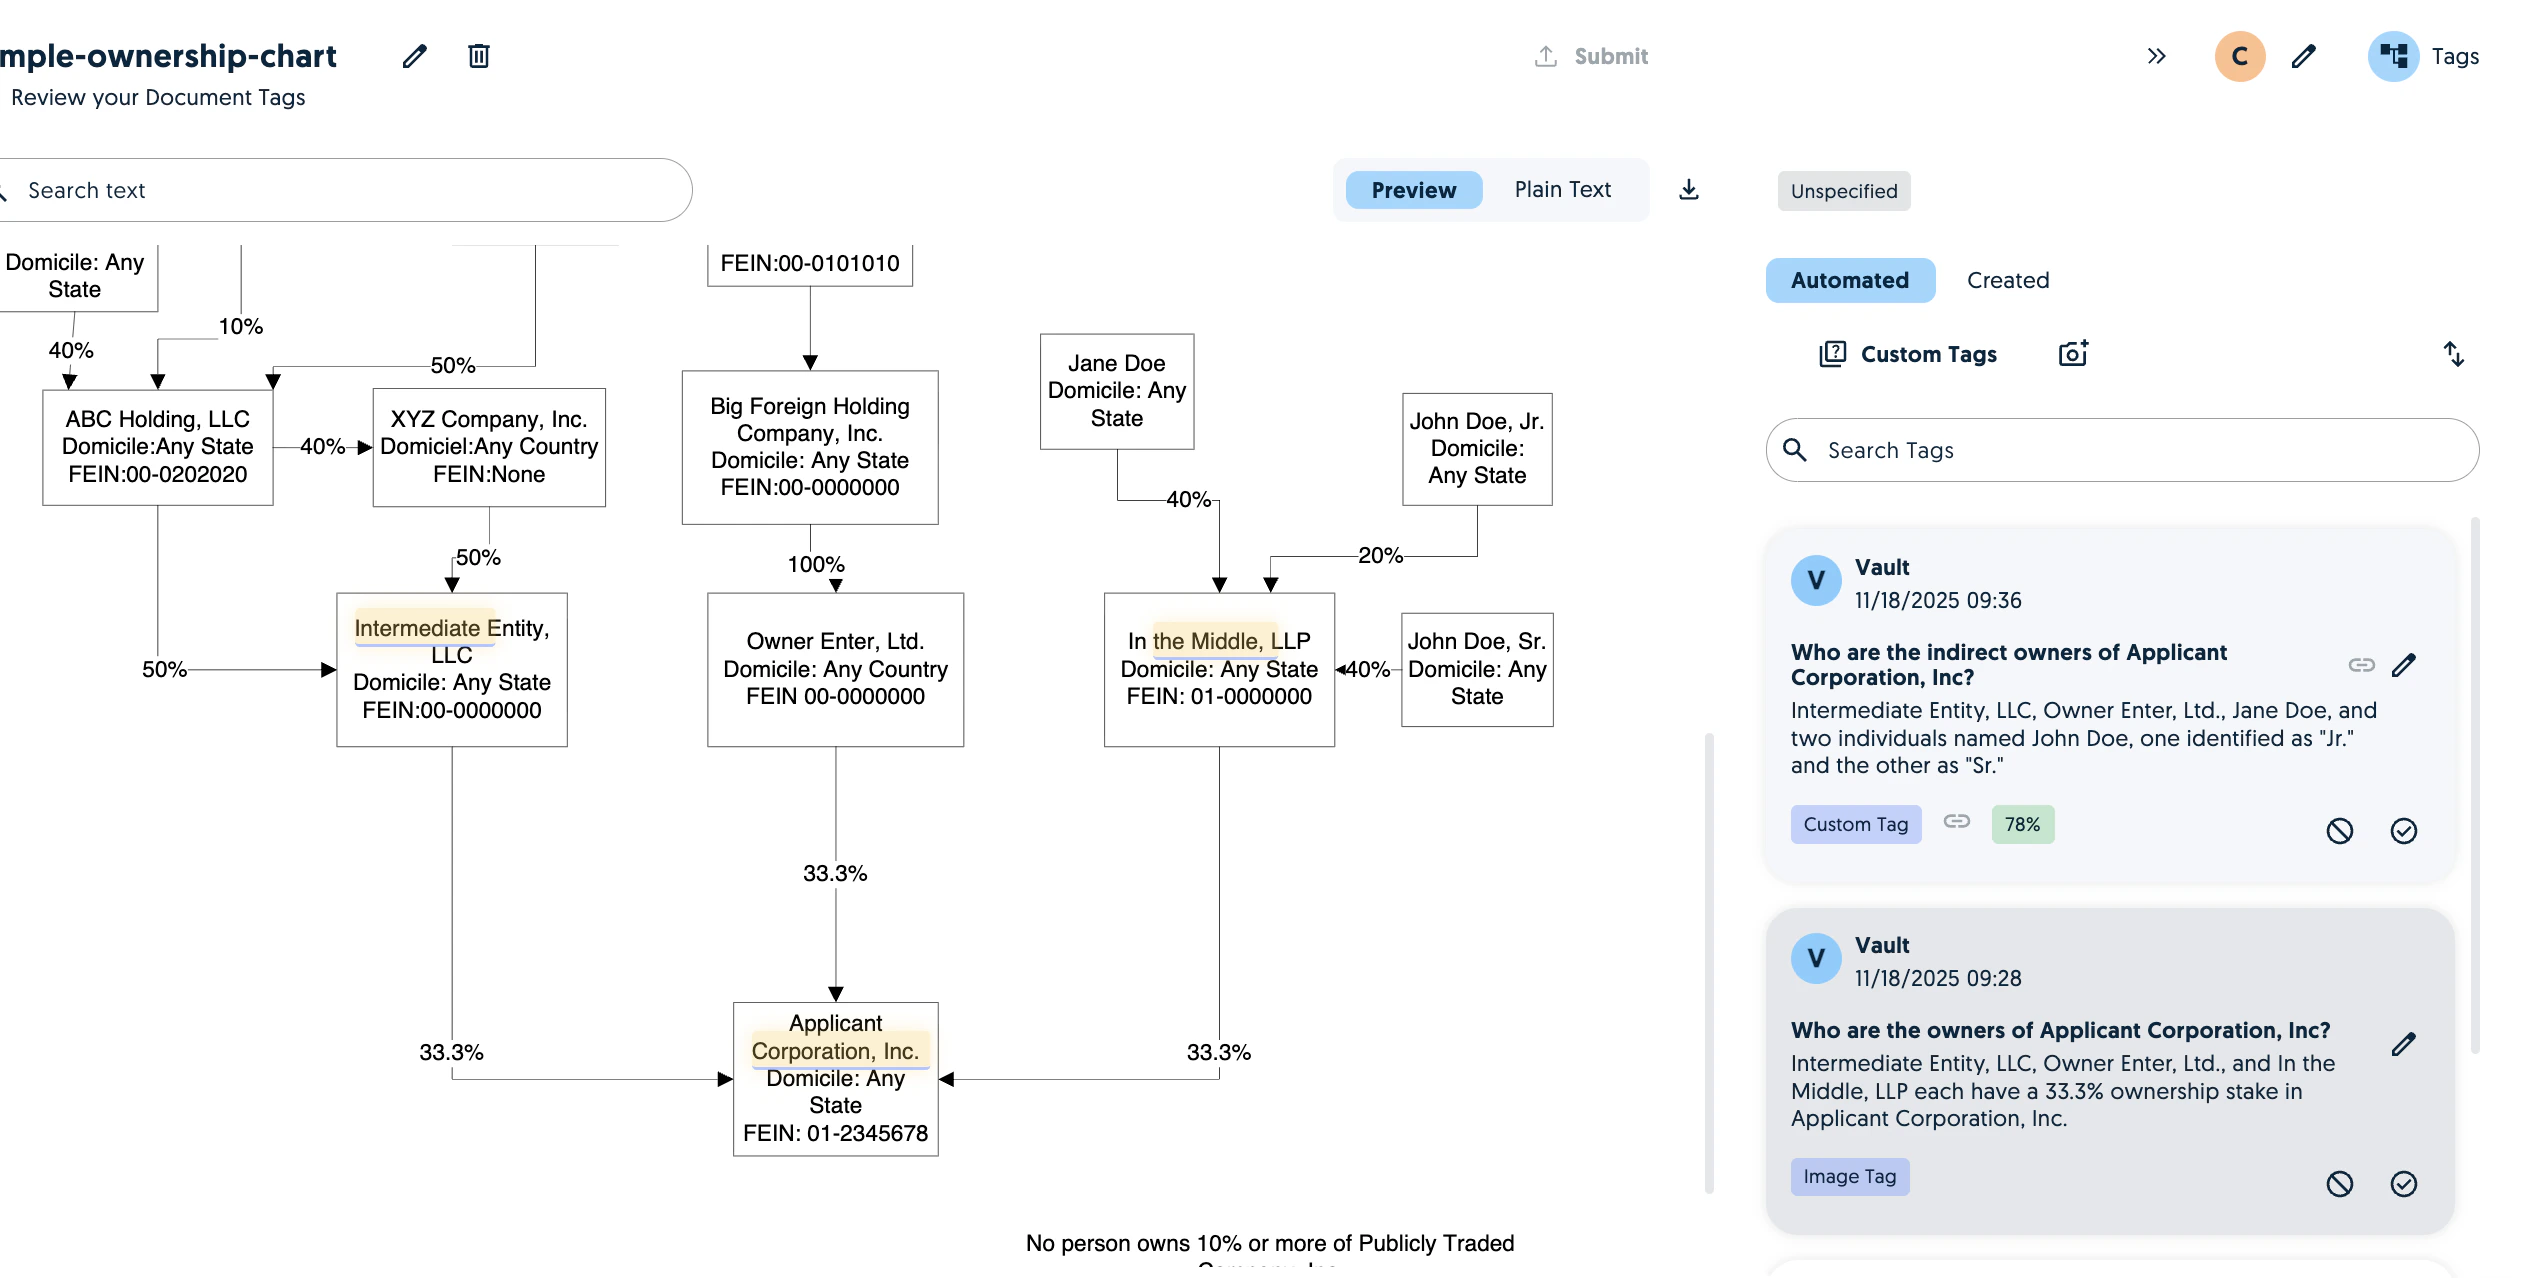Open Custom Tags
Screen dimensions: 2524x1278
[x=1907, y=354]
